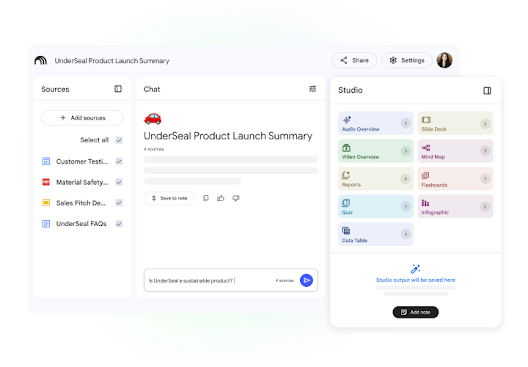
Task: Expand Mind Map options arrow
Action: 485,151
